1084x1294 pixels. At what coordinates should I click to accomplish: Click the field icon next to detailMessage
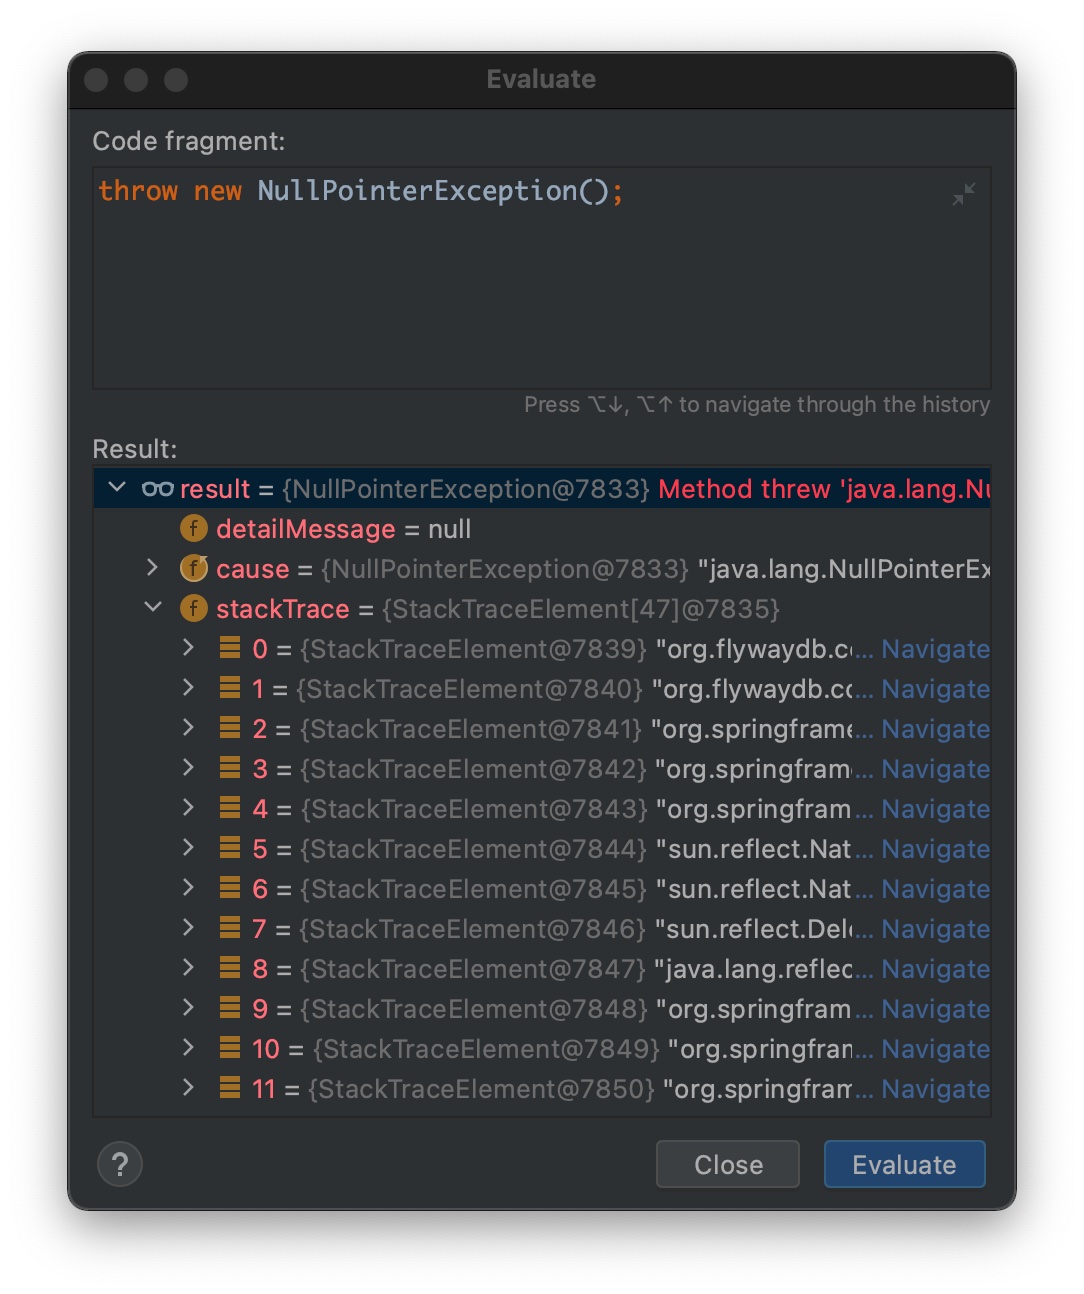193,528
